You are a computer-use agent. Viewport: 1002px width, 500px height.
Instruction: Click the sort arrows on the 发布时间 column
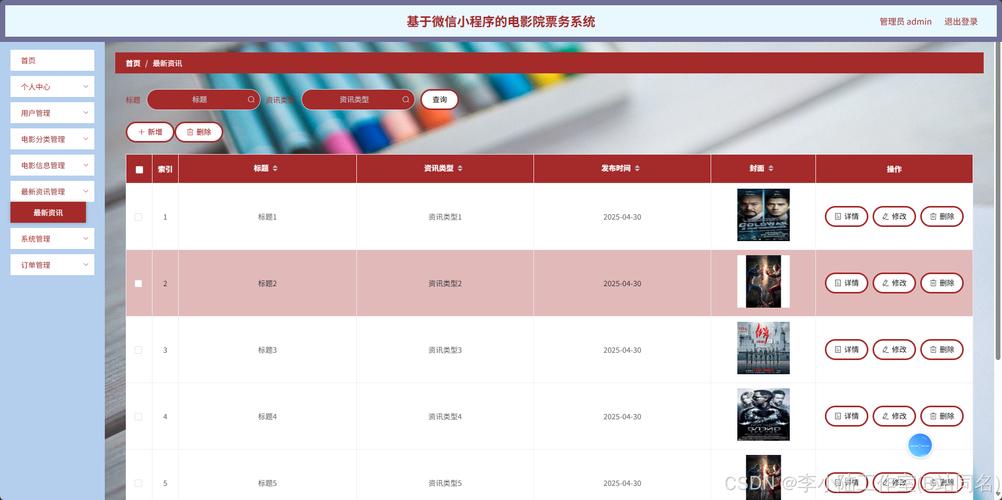[x=637, y=169]
